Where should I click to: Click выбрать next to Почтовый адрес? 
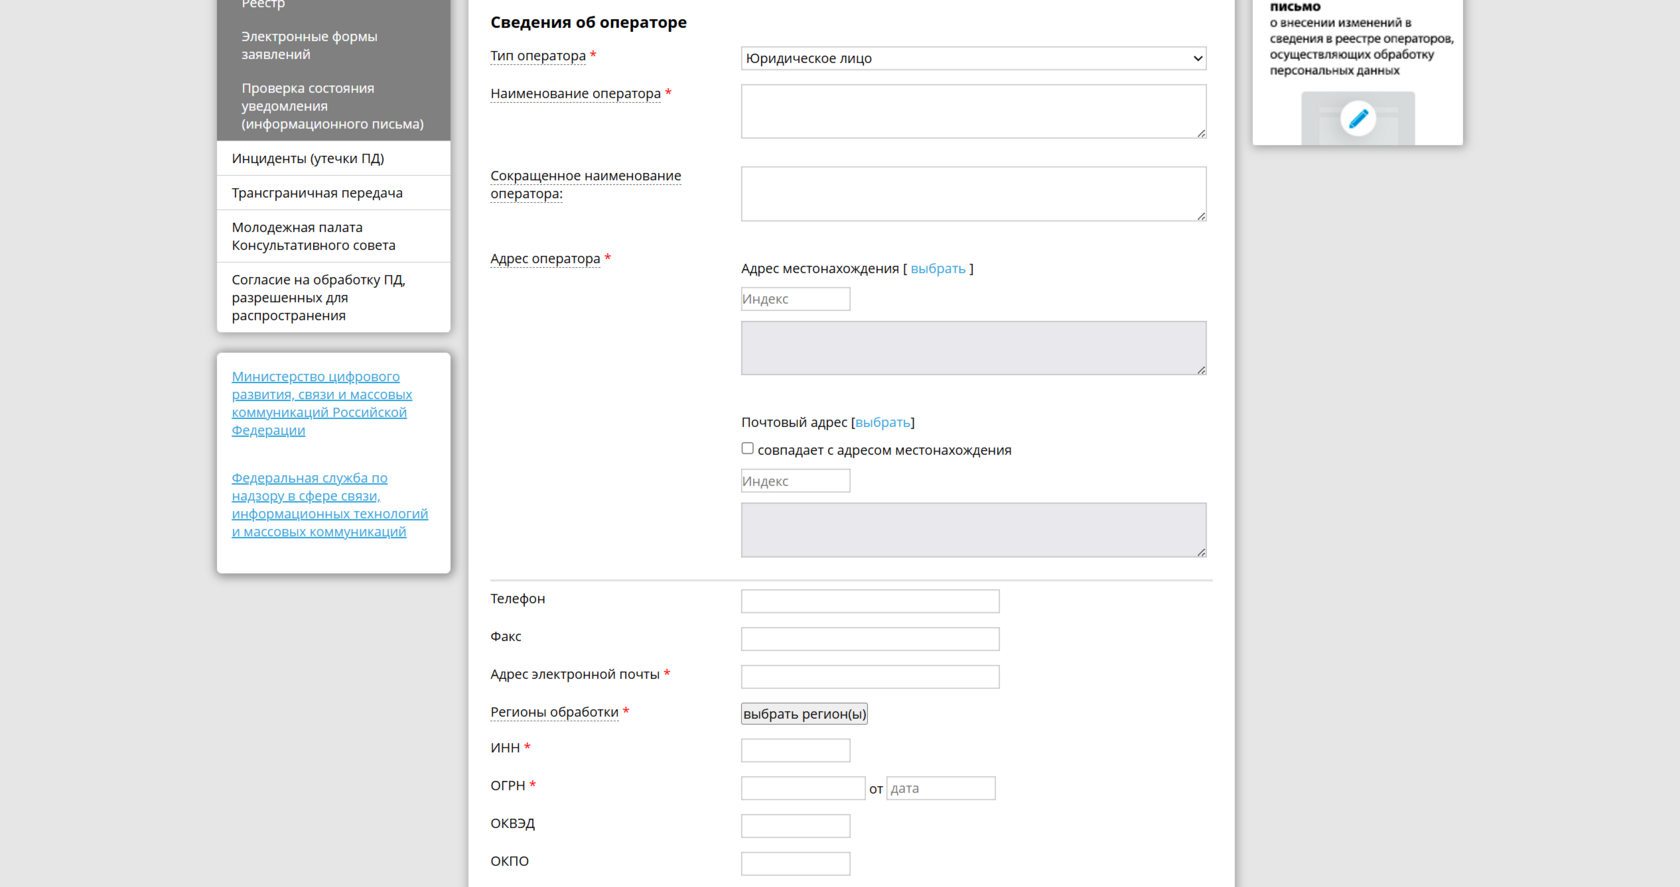[x=883, y=423]
